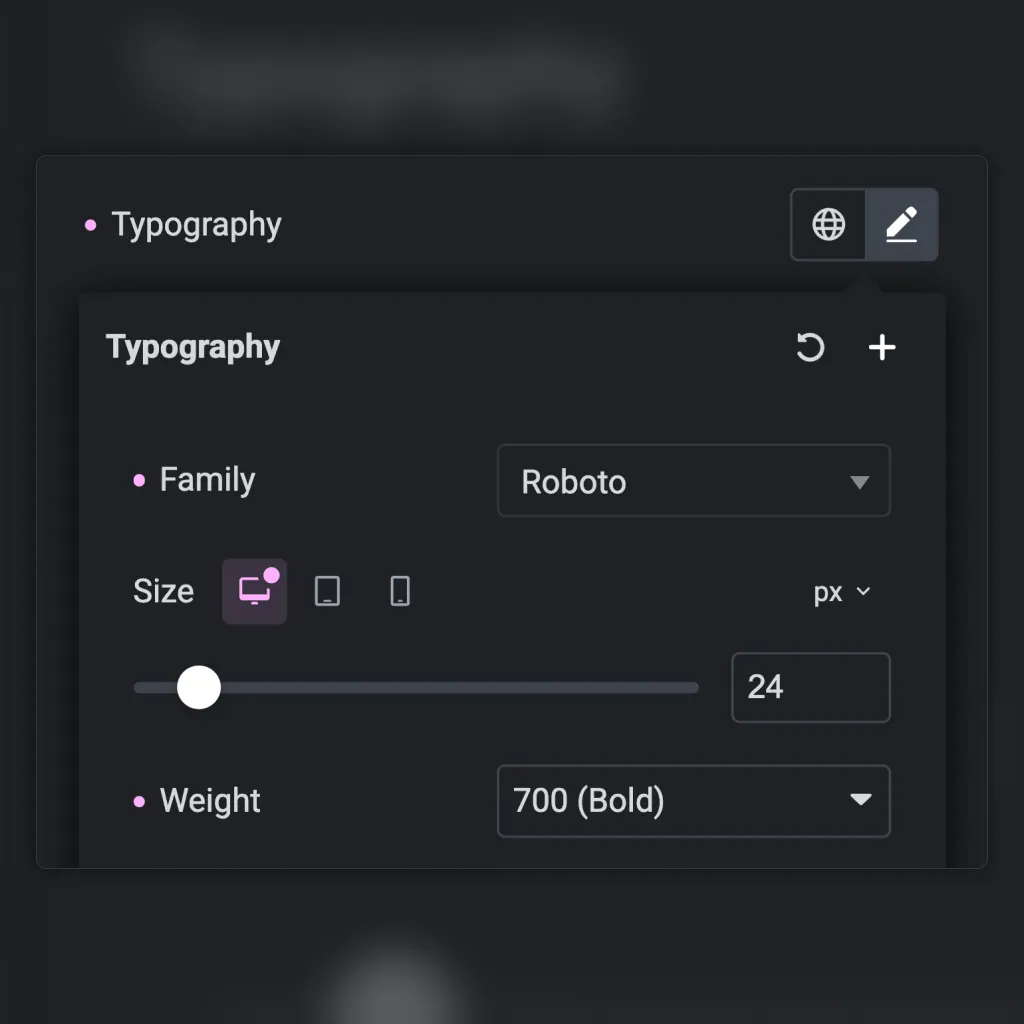Click the arrow on the Weight dropdown

[861, 799]
